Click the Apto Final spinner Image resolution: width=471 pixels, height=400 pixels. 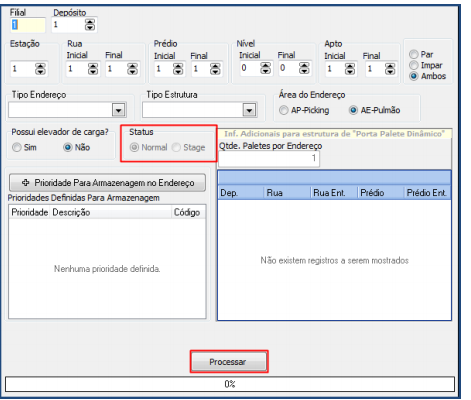390,69
